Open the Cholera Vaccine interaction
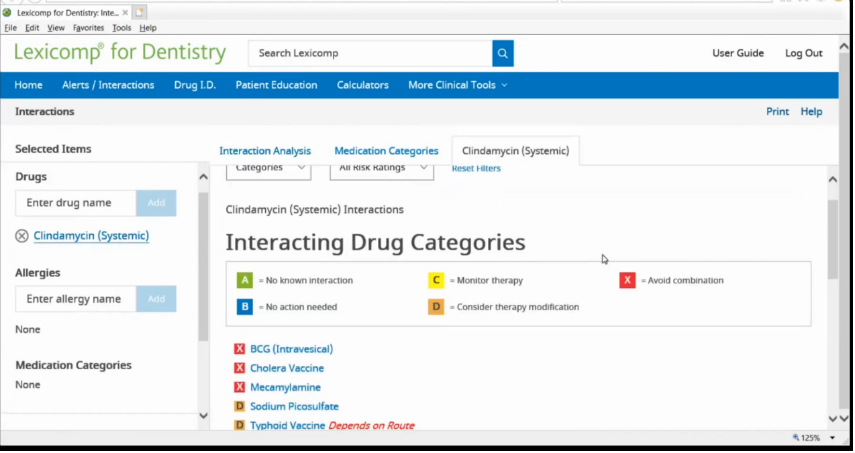This screenshot has height=453, width=855. [287, 368]
